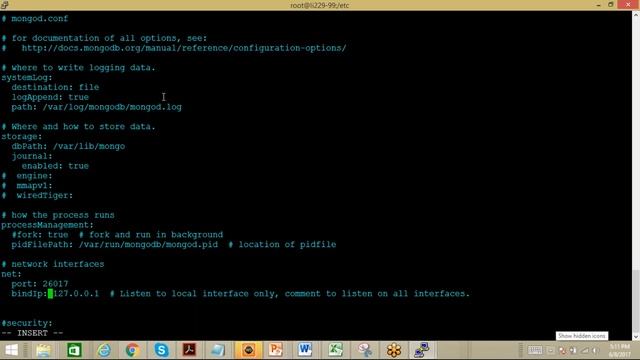Click the '-- INSERT --' mode indicator
The width and height of the screenshot is (640, 360).
[x=32, y=333]
